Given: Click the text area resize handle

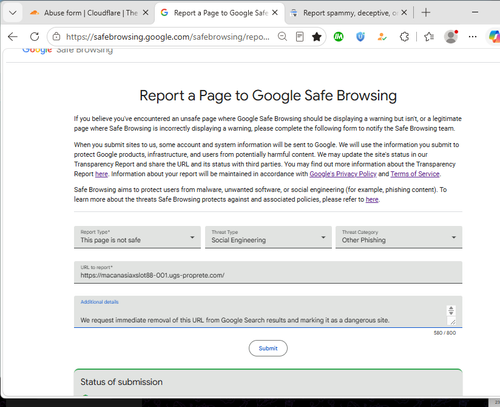Looking at the screenshot, I should [x=452, y=322].
